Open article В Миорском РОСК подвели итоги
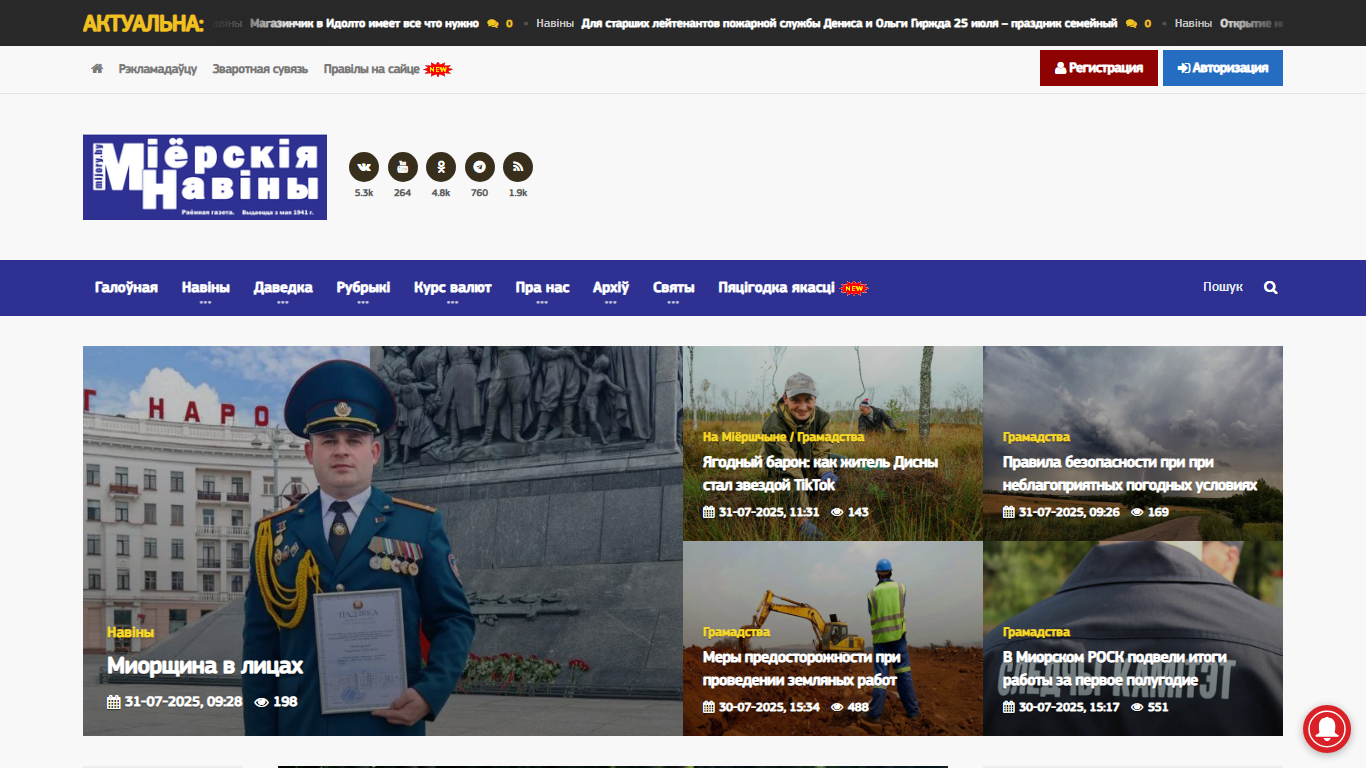 tap(1115, 669)
